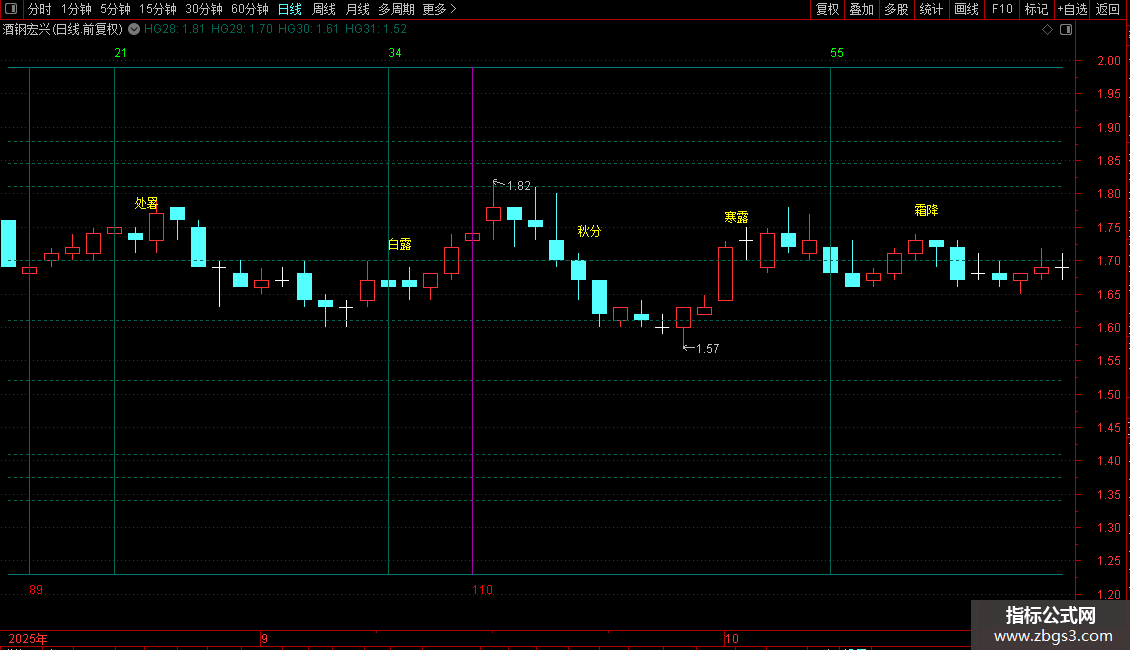The height and width of the screenshot is (650, 1130).
Task: Click the first cyan candle at left edge
Action: pos(8,244)
